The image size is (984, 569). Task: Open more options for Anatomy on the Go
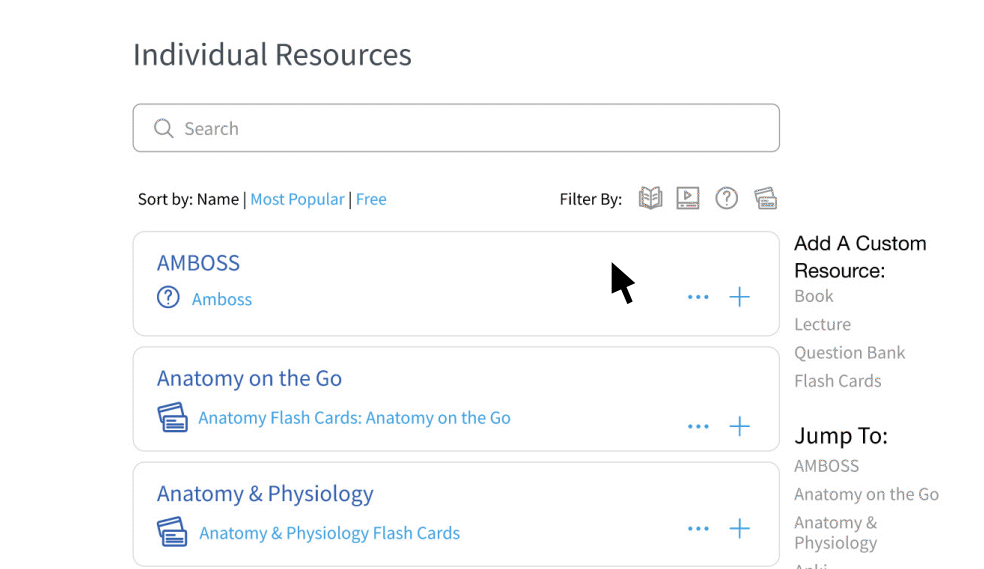coord(698,426)
